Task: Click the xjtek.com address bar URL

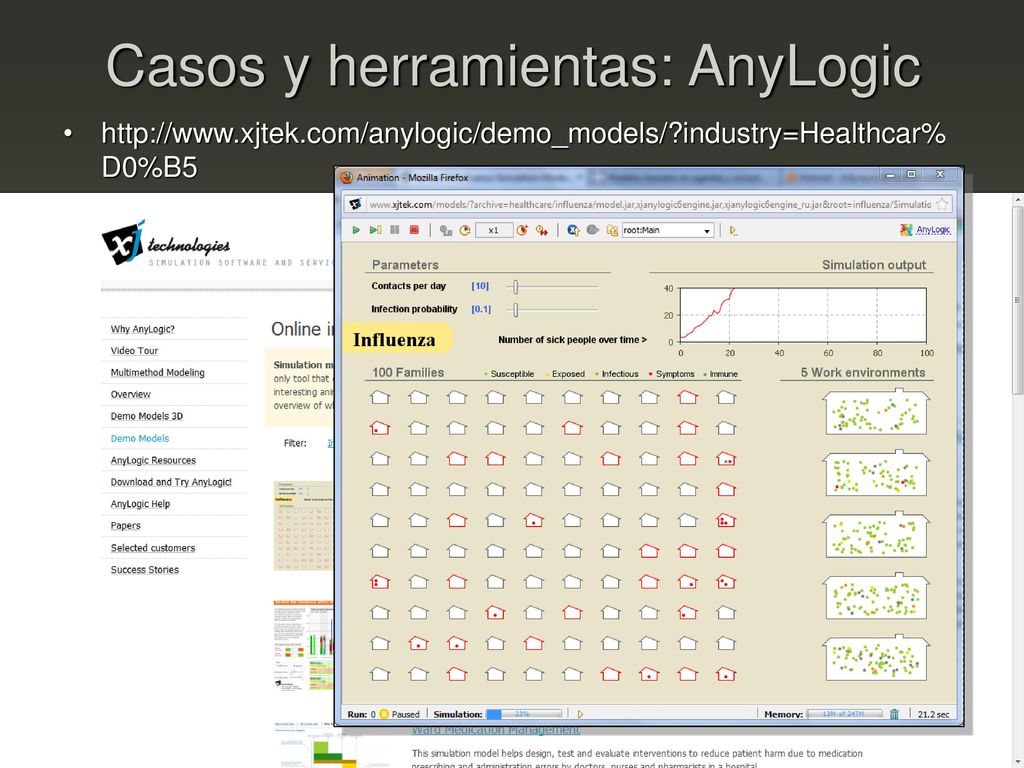Action: (x=650, y=204)
